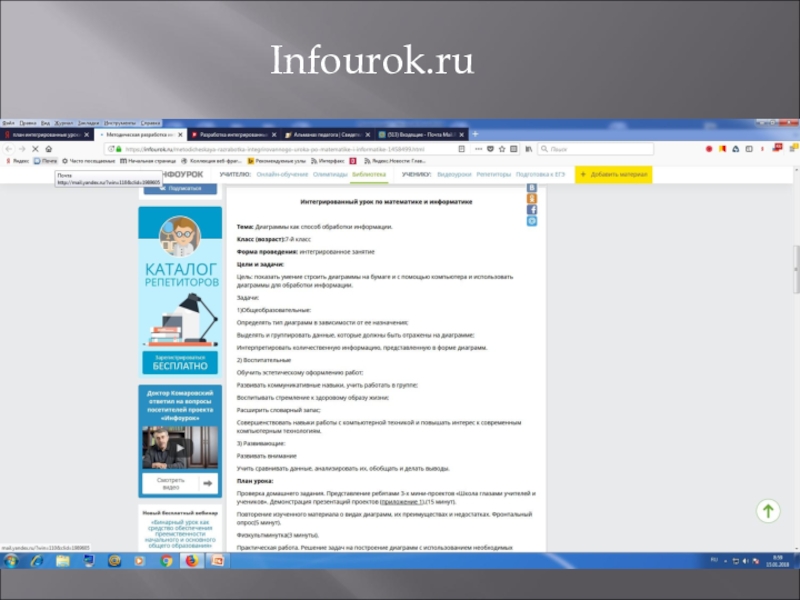
Task: Open the Файл menu
Action: pos(8,123)
